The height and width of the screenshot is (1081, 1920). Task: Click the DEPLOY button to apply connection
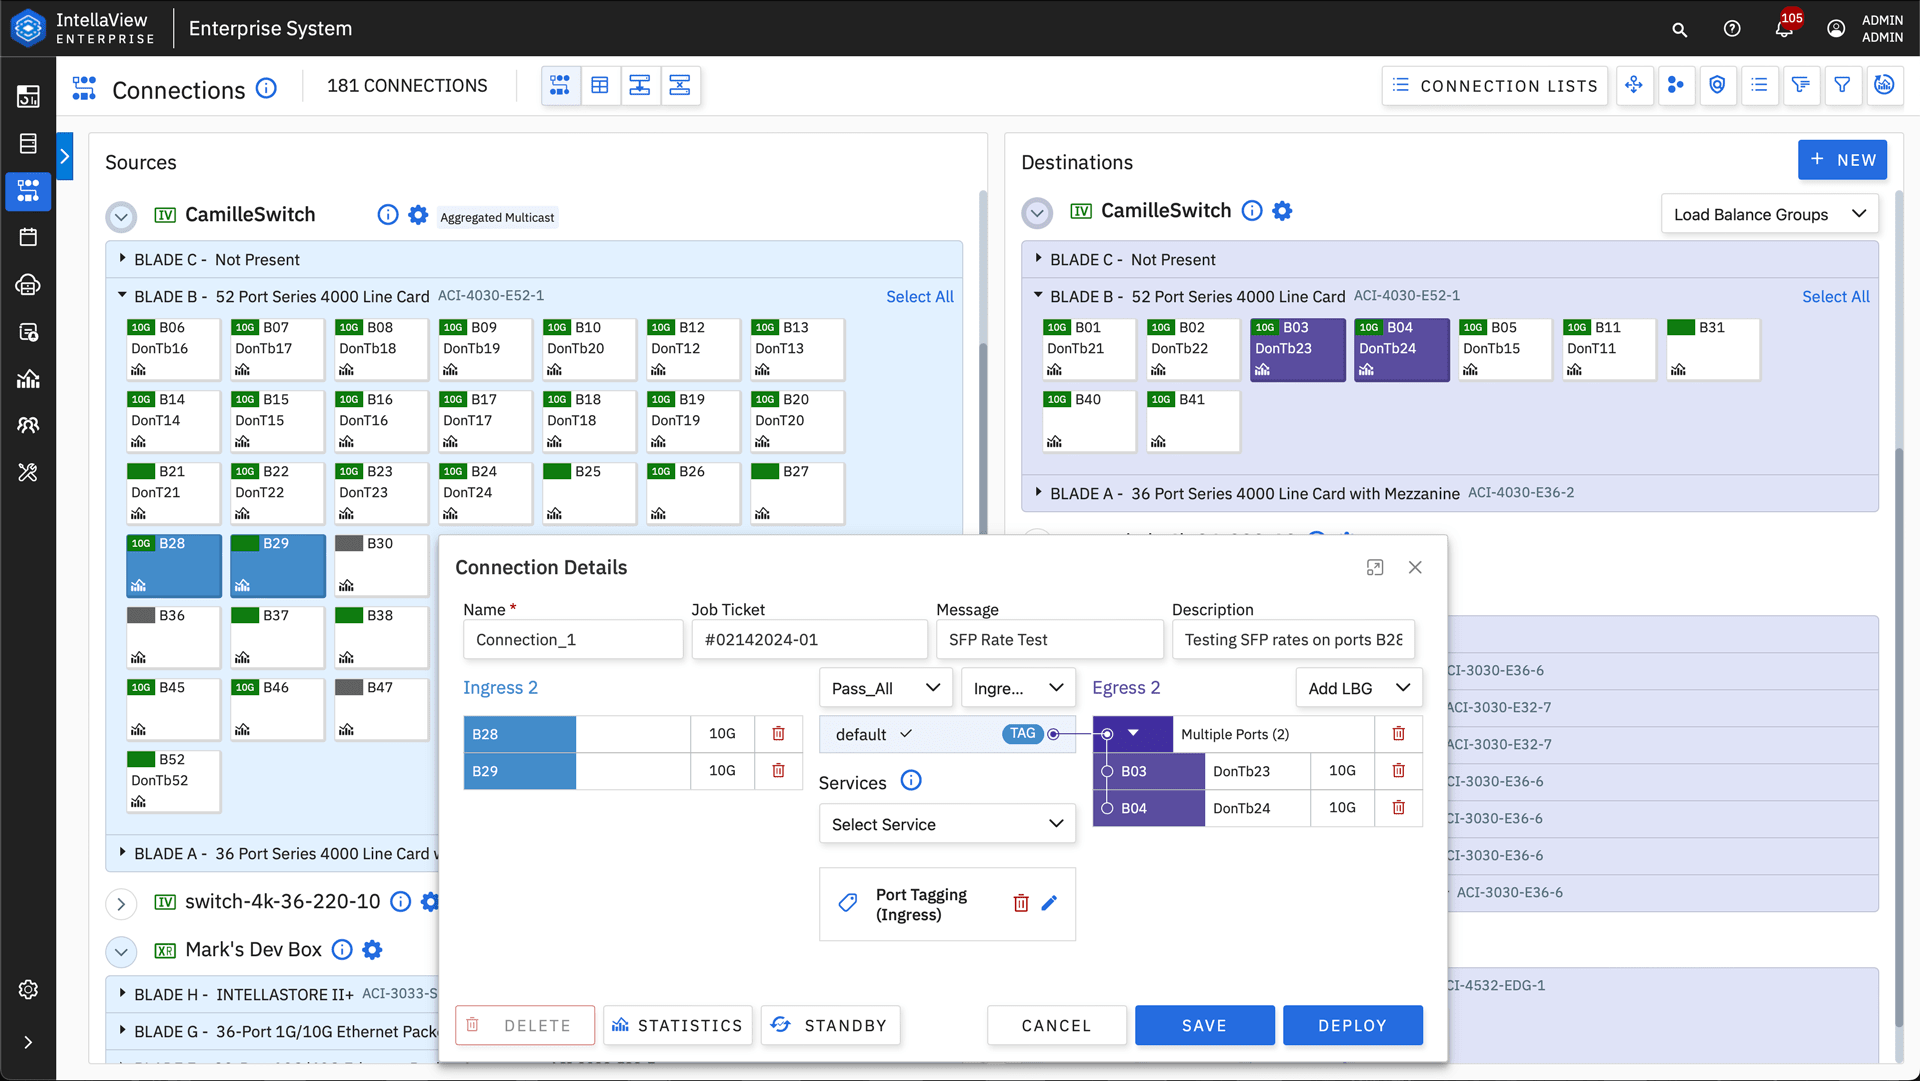(x=1352, y=1024)
